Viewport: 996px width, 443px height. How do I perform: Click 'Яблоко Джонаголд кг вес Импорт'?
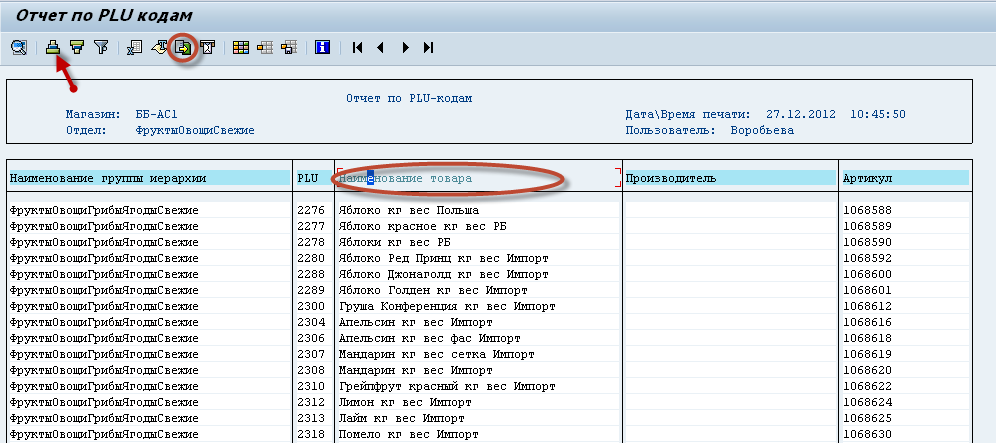(443, 275)
